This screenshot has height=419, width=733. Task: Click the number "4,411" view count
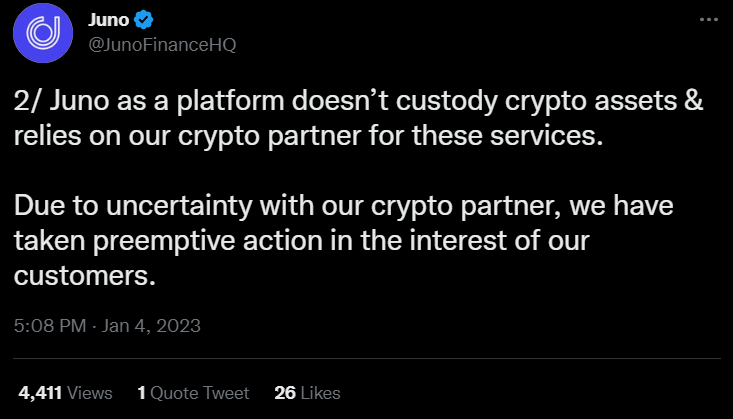tap(39, 392)
